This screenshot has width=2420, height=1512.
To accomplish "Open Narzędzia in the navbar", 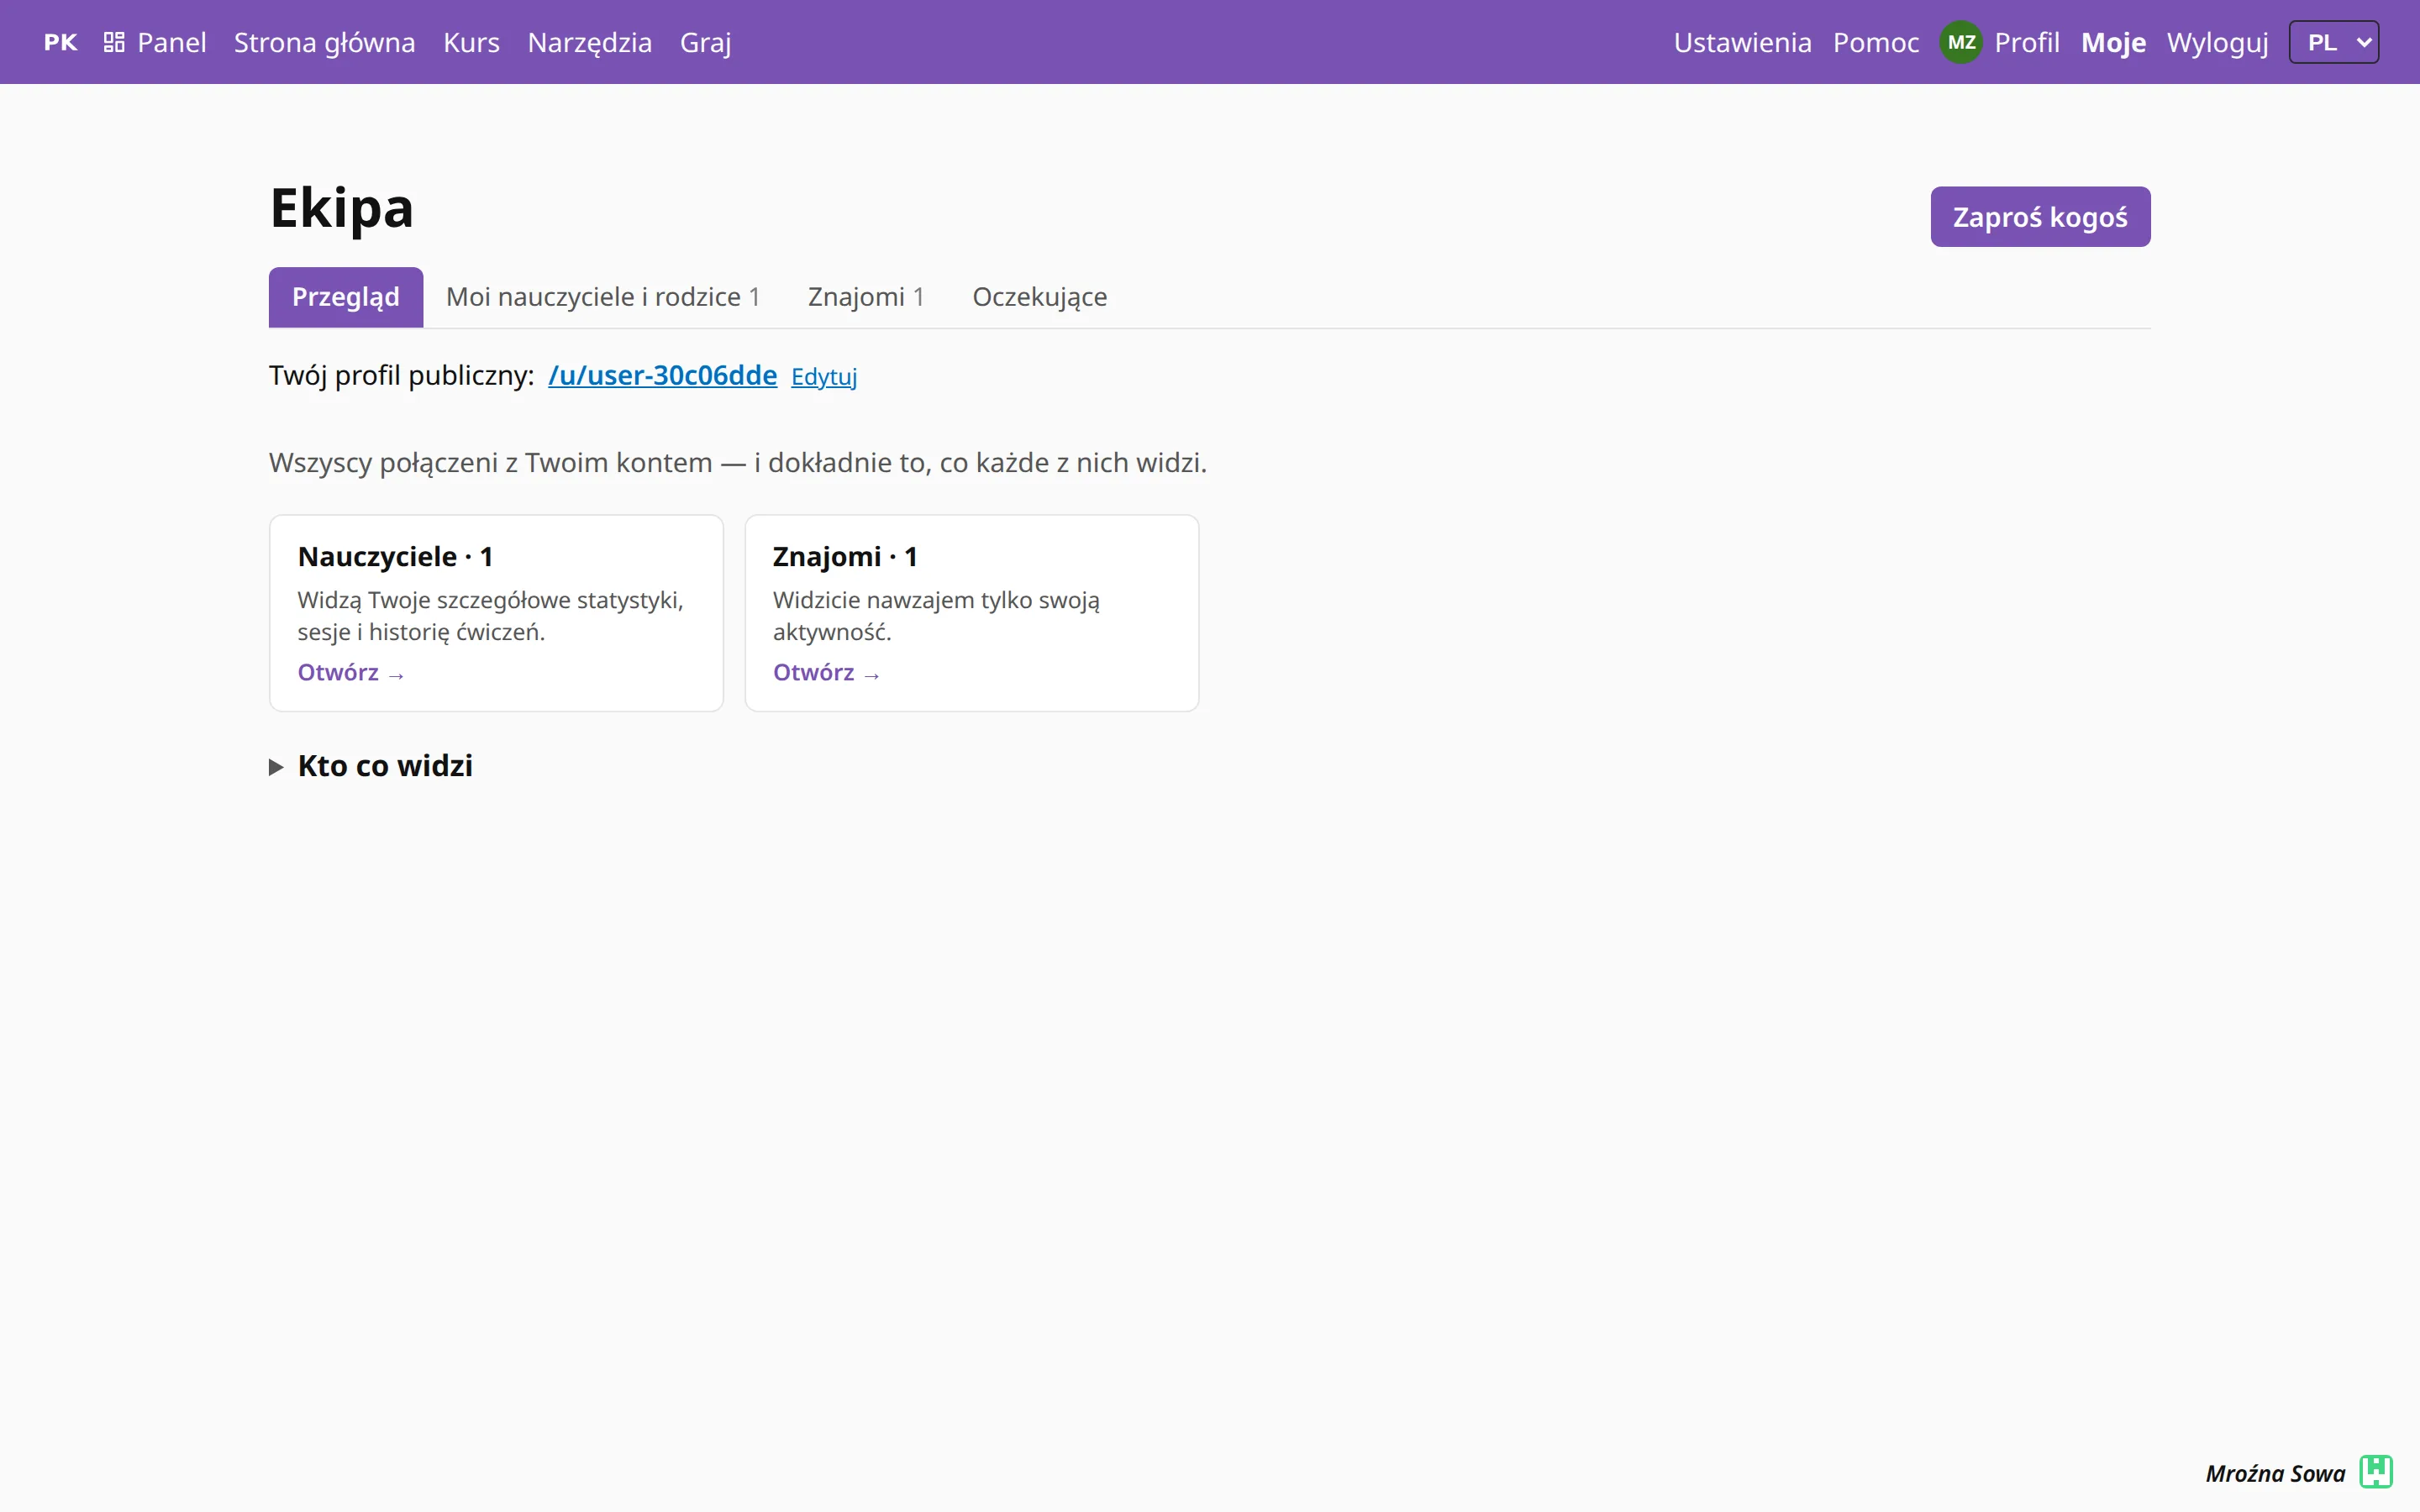I will click(590, 42).
